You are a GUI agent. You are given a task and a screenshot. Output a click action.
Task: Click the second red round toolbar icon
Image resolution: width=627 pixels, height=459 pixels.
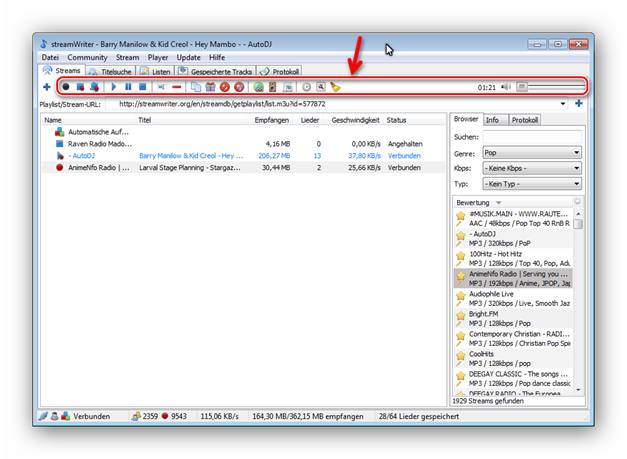pos(239,87)
